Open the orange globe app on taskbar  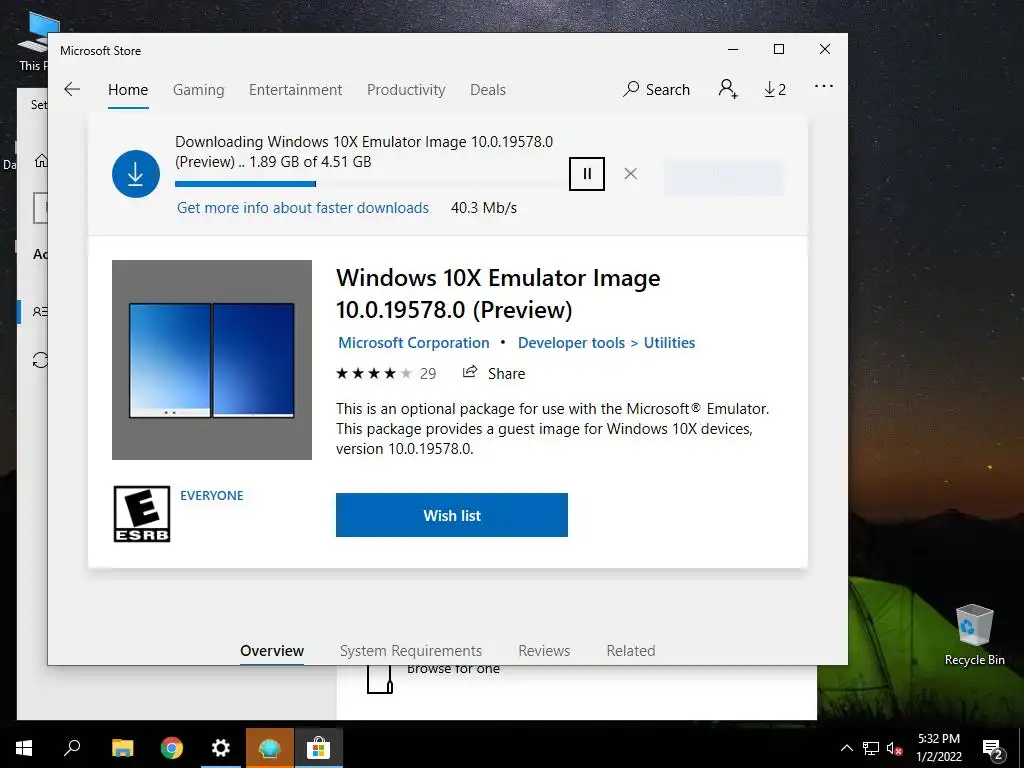(270, 748)
